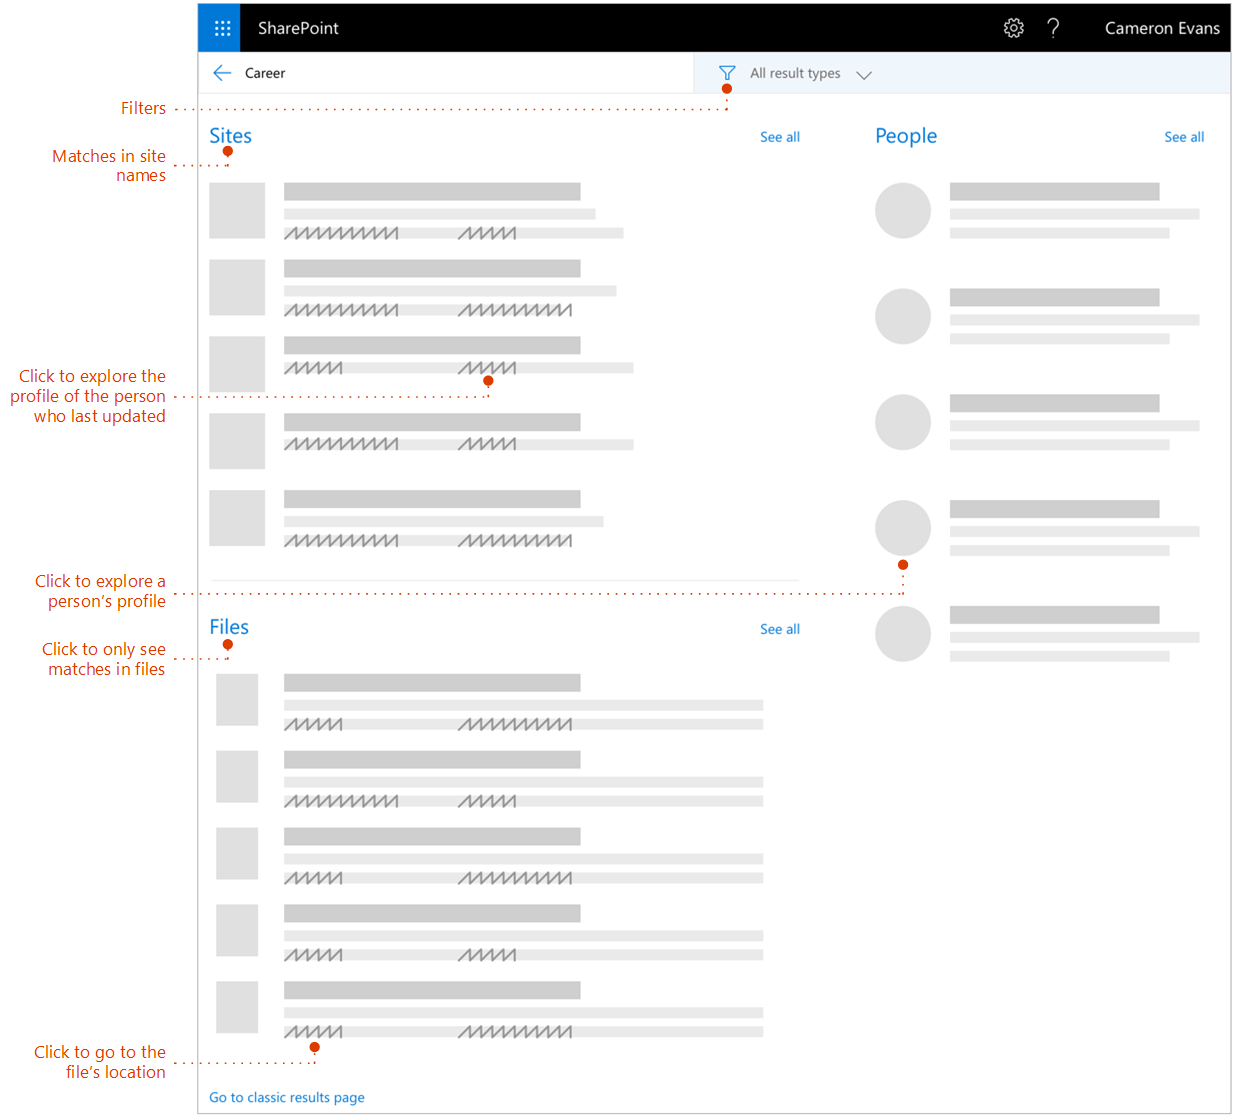Click the back arrow next to Career
Viewport: 1238px width, 1119px height.
222,72
